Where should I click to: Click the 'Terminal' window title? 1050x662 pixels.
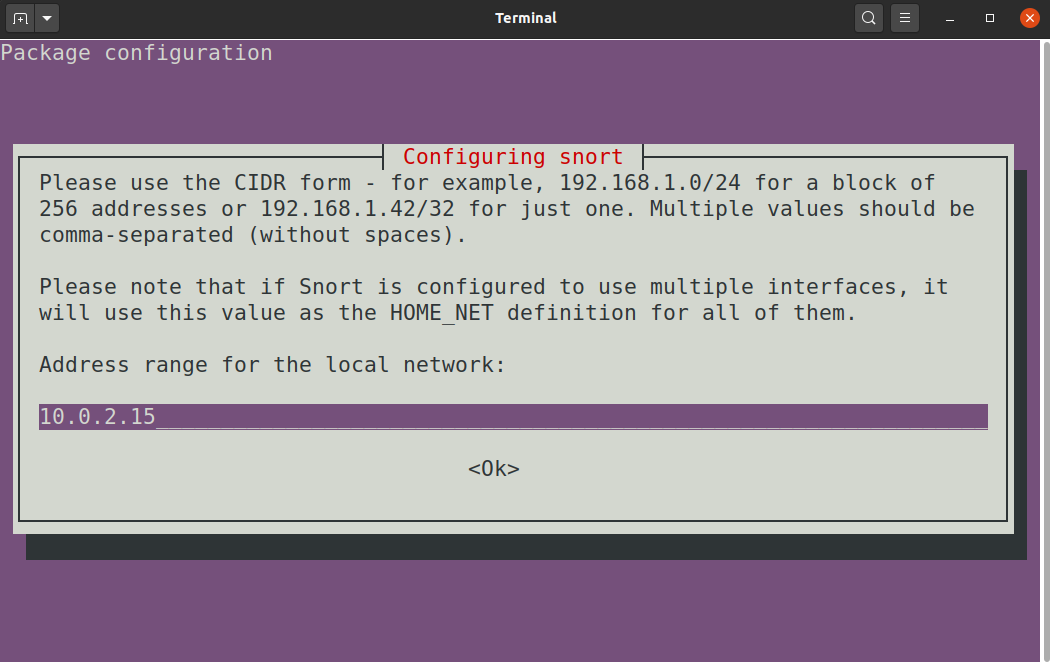point(526,18)
